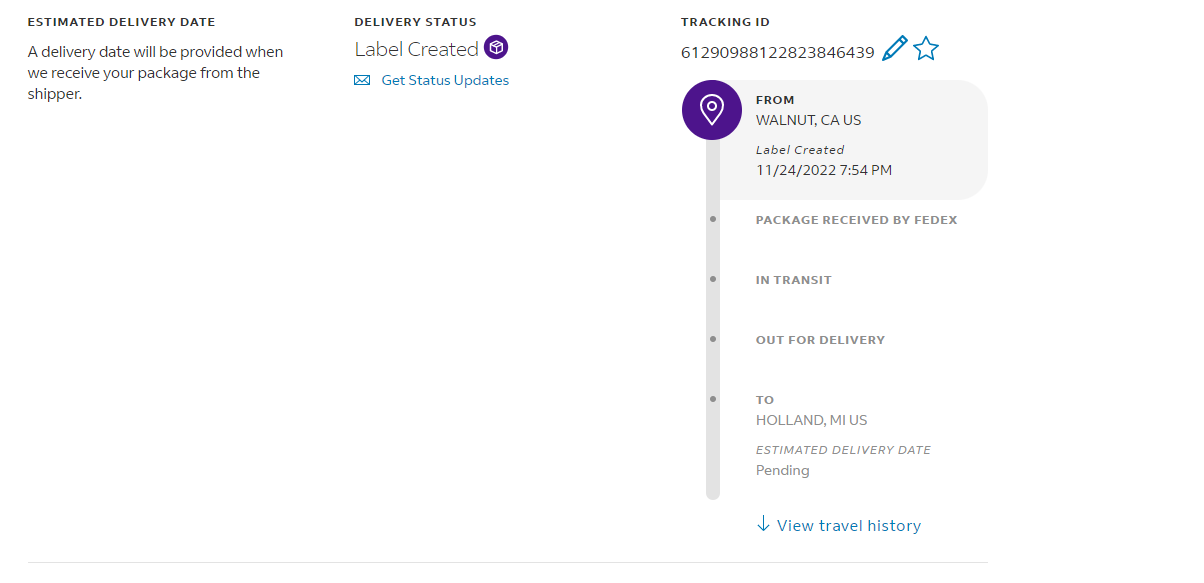Image resolution: width=1204 pixels, height=583 pixels.
Task: Click the In Transit milestone dot
Action: (x=713, y=279)
